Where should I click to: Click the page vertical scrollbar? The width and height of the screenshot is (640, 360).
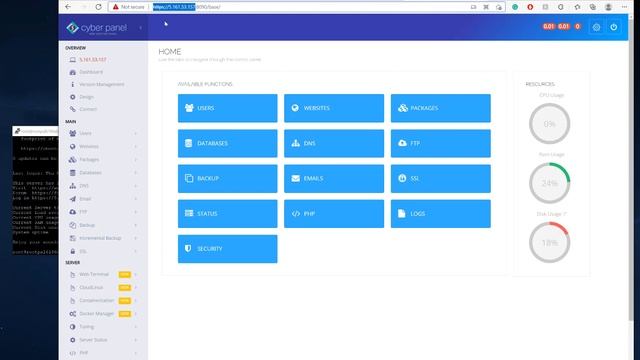point(631,171)
